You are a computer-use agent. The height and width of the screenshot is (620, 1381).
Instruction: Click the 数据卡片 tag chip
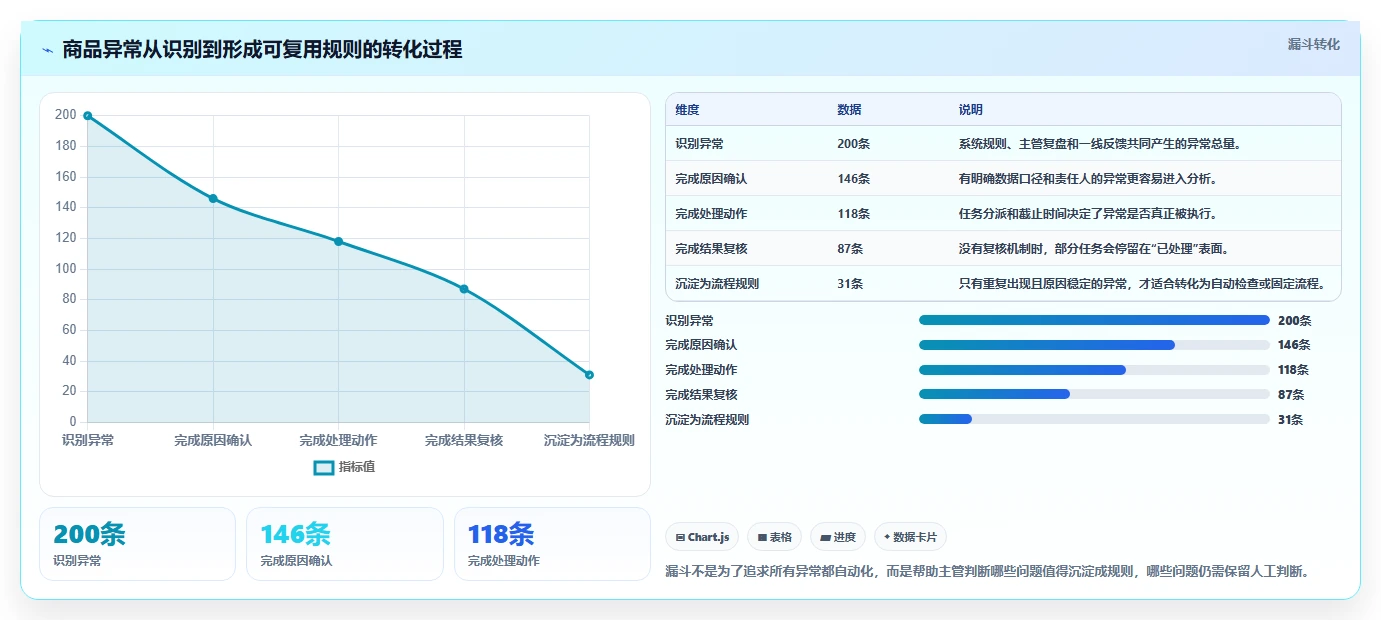[910, 537]
